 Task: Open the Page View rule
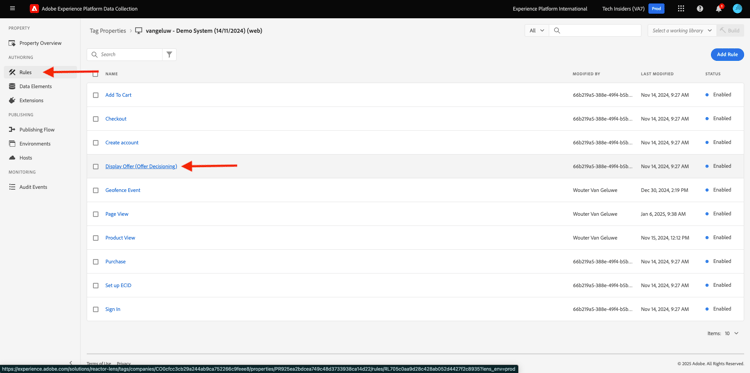(x=117, y=214)
